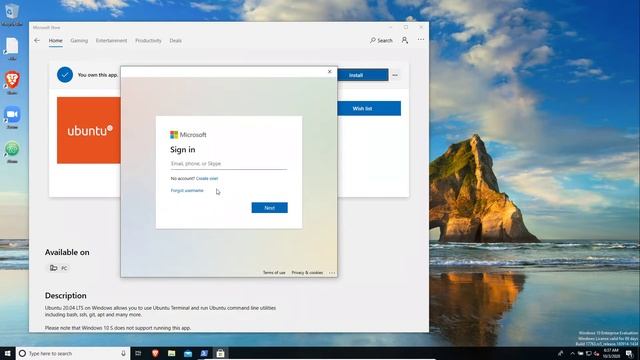Screen dimensions: 640x360
Task: Click the taskbar clock and date
Action: pos(611,353)
